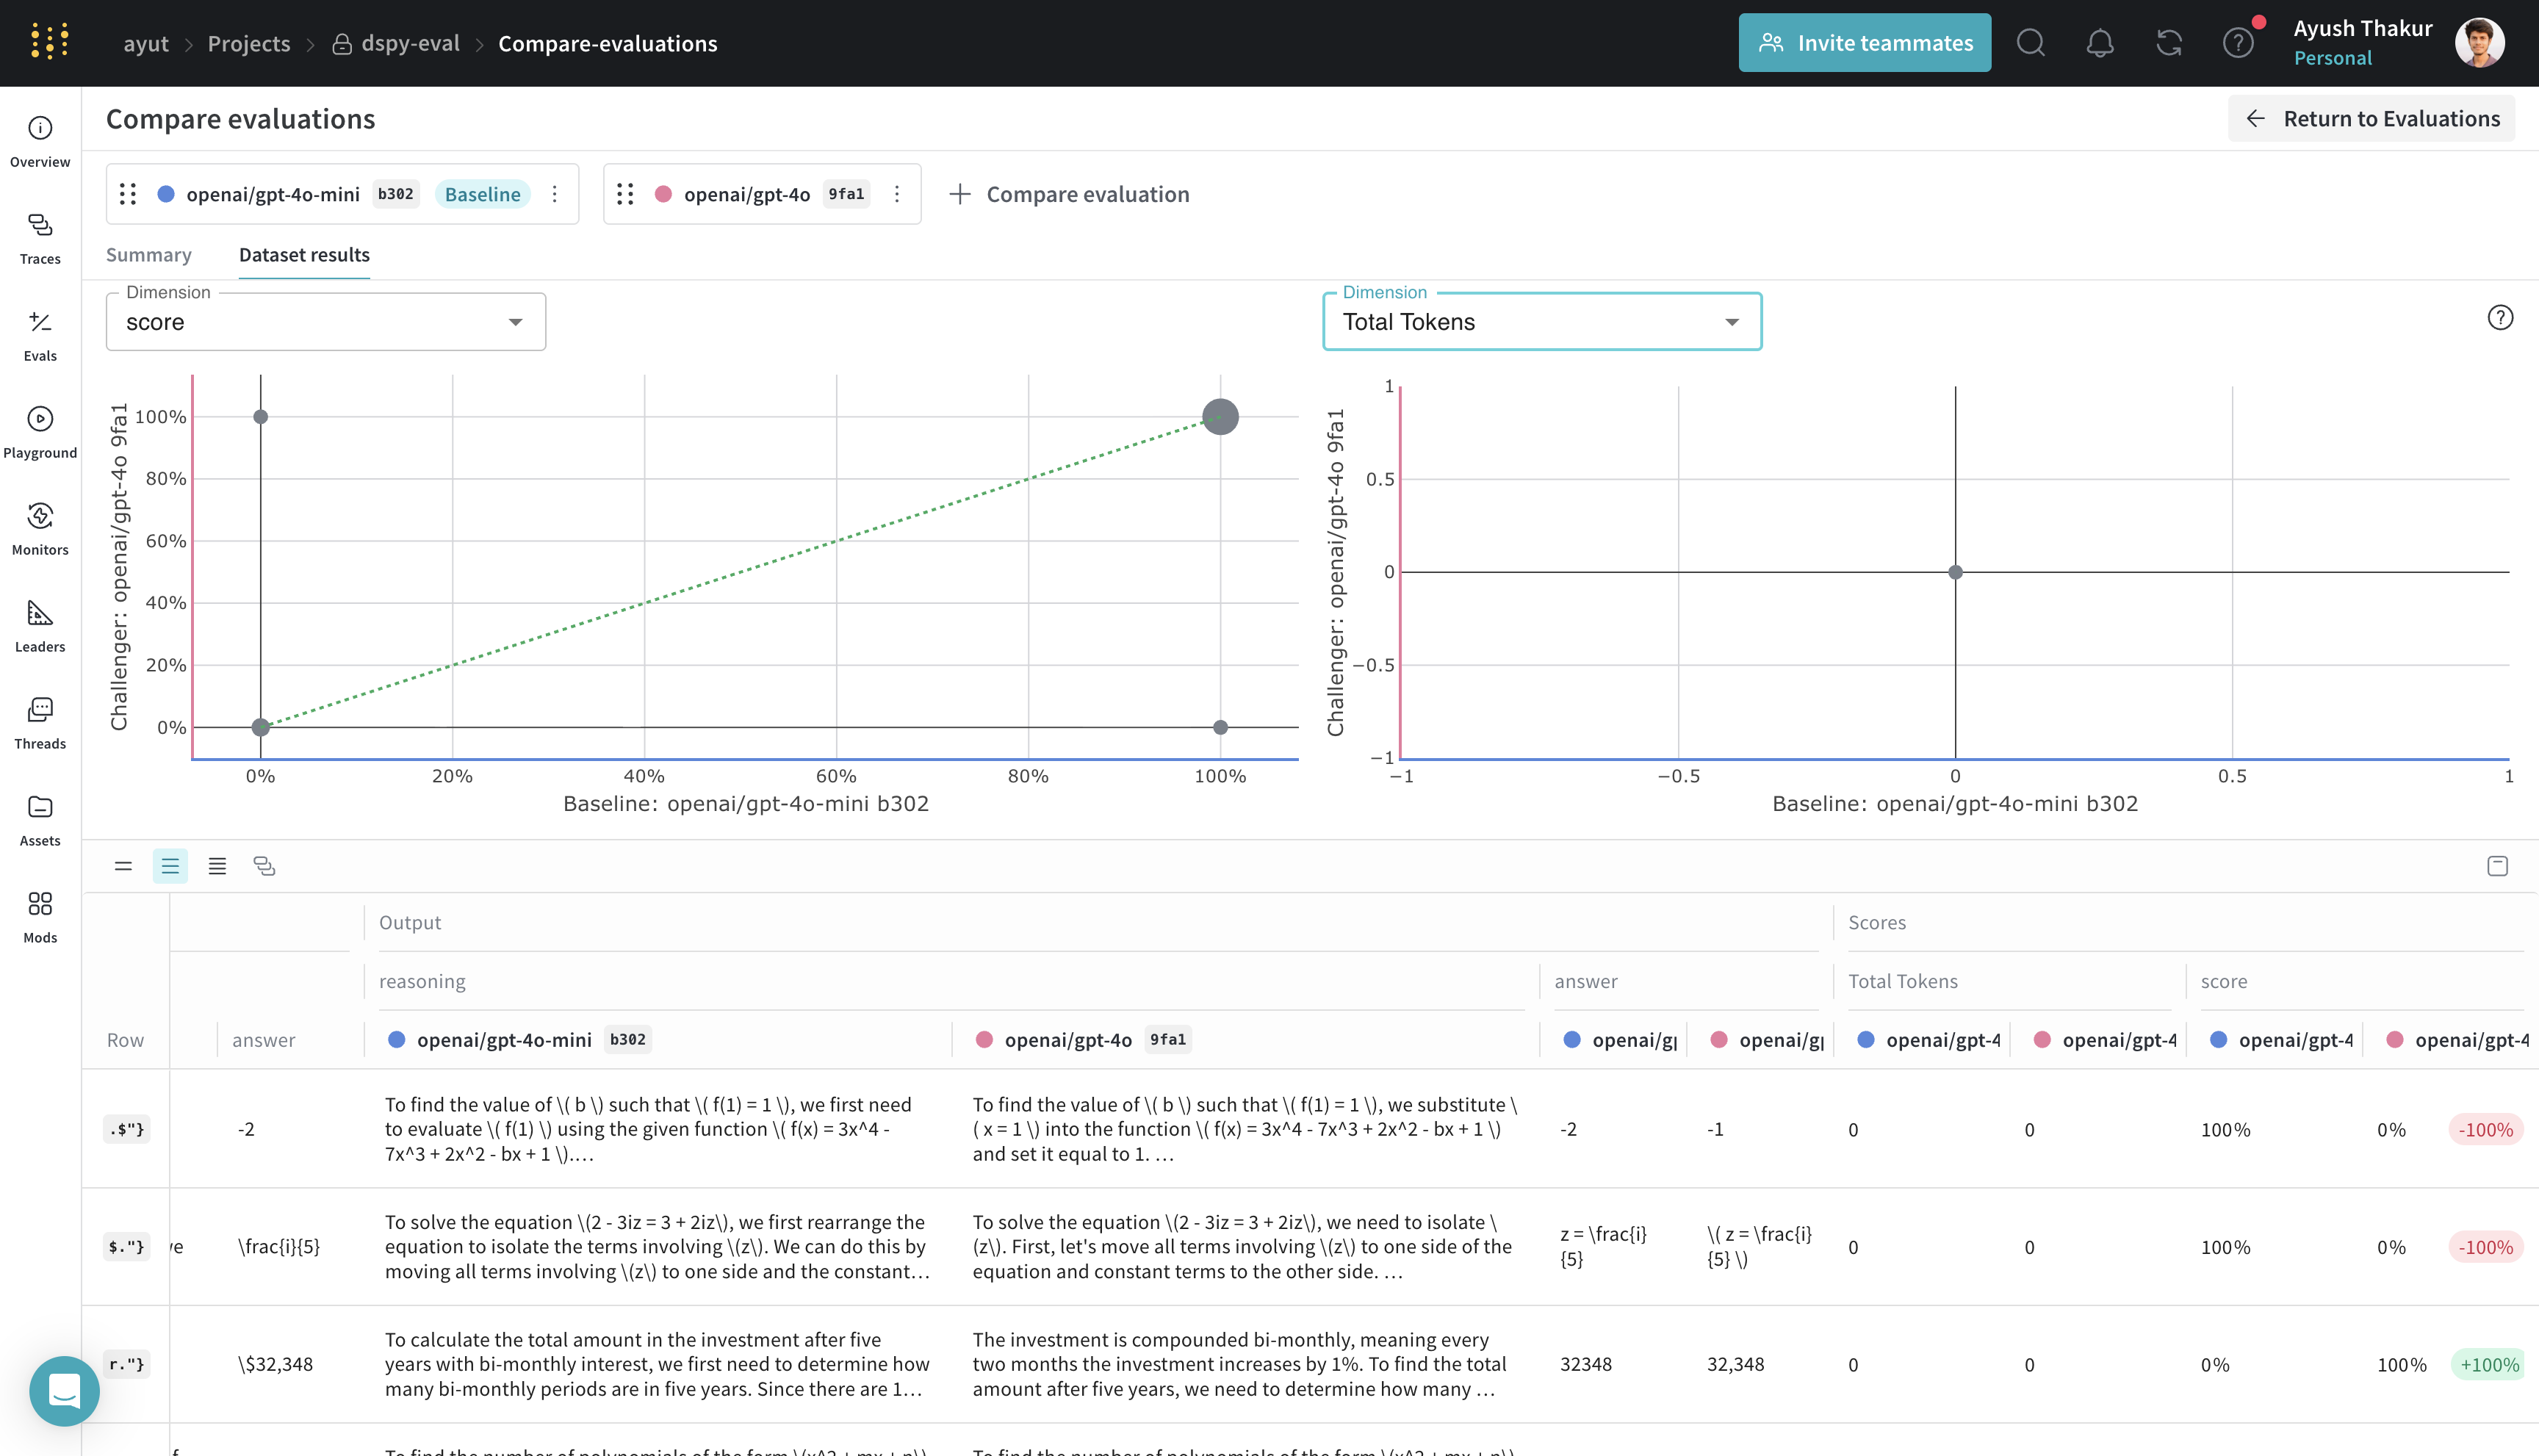The width and height of the screenshot is (2539, 1456).
Task: Open the Monitors sidebar page
Action: [x=40, y=529]
